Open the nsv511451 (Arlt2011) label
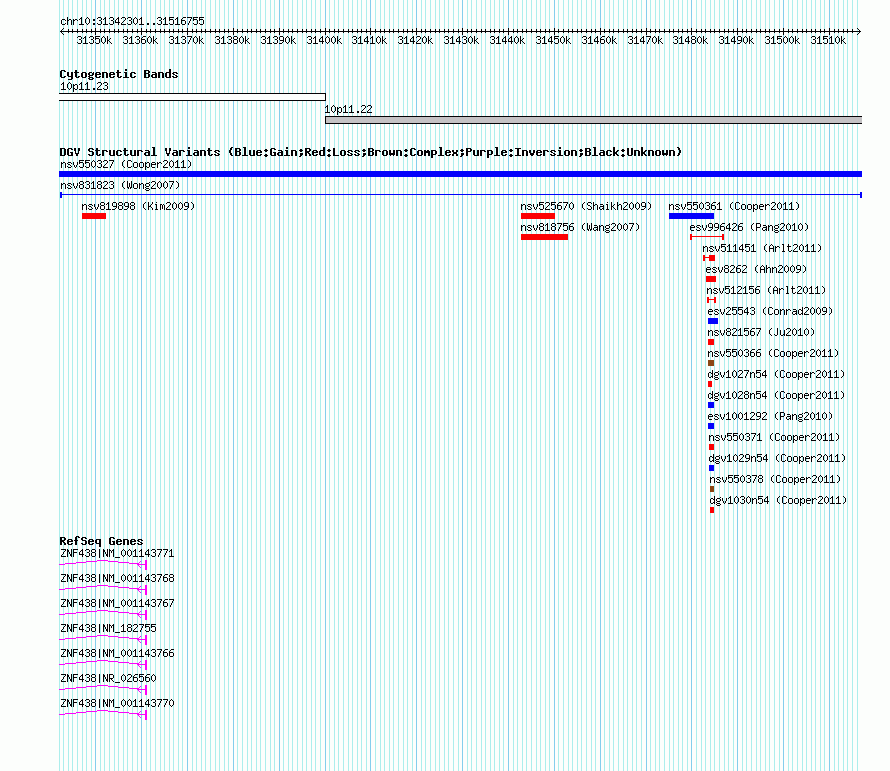The image size is (890, 771). pyautogui.click(x=762, y=248)
